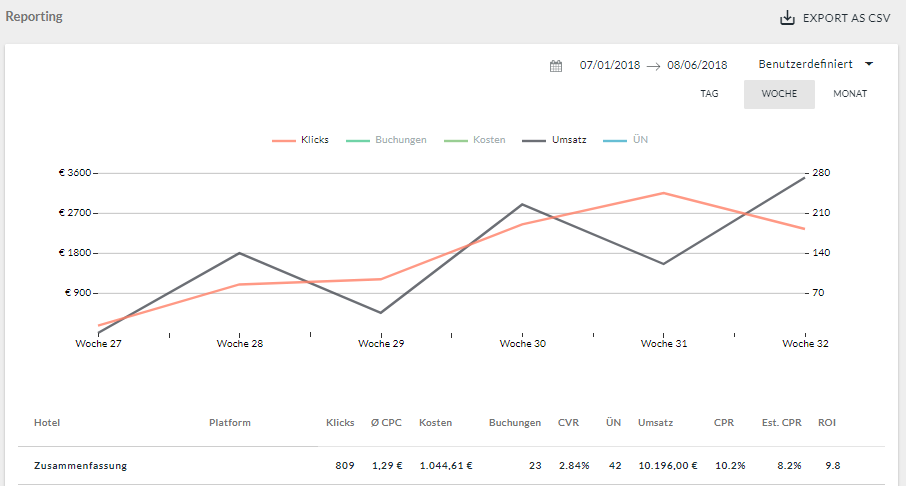Enable the ÜN series in legend
This screenshot has width=906, height=486.
(627, 140)
